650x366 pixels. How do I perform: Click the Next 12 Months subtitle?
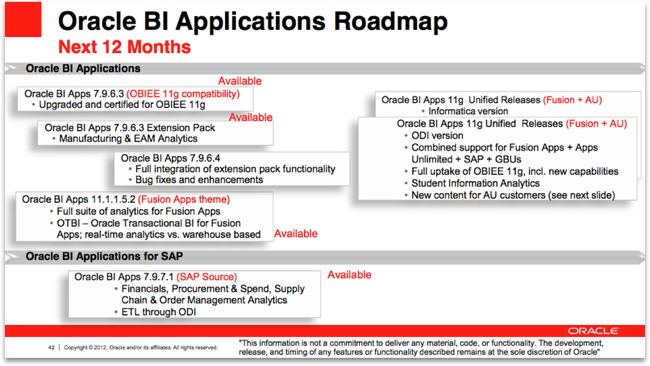(124, 47)
